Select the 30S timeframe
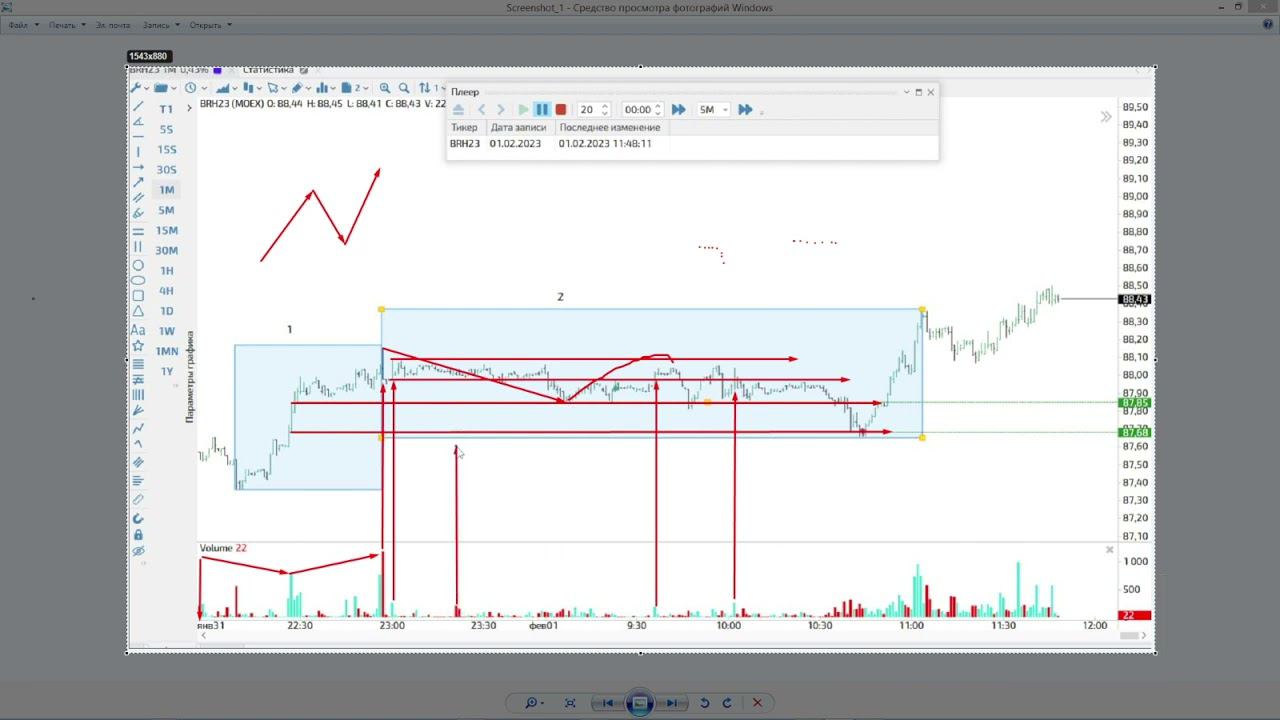 tap(166, 170)
